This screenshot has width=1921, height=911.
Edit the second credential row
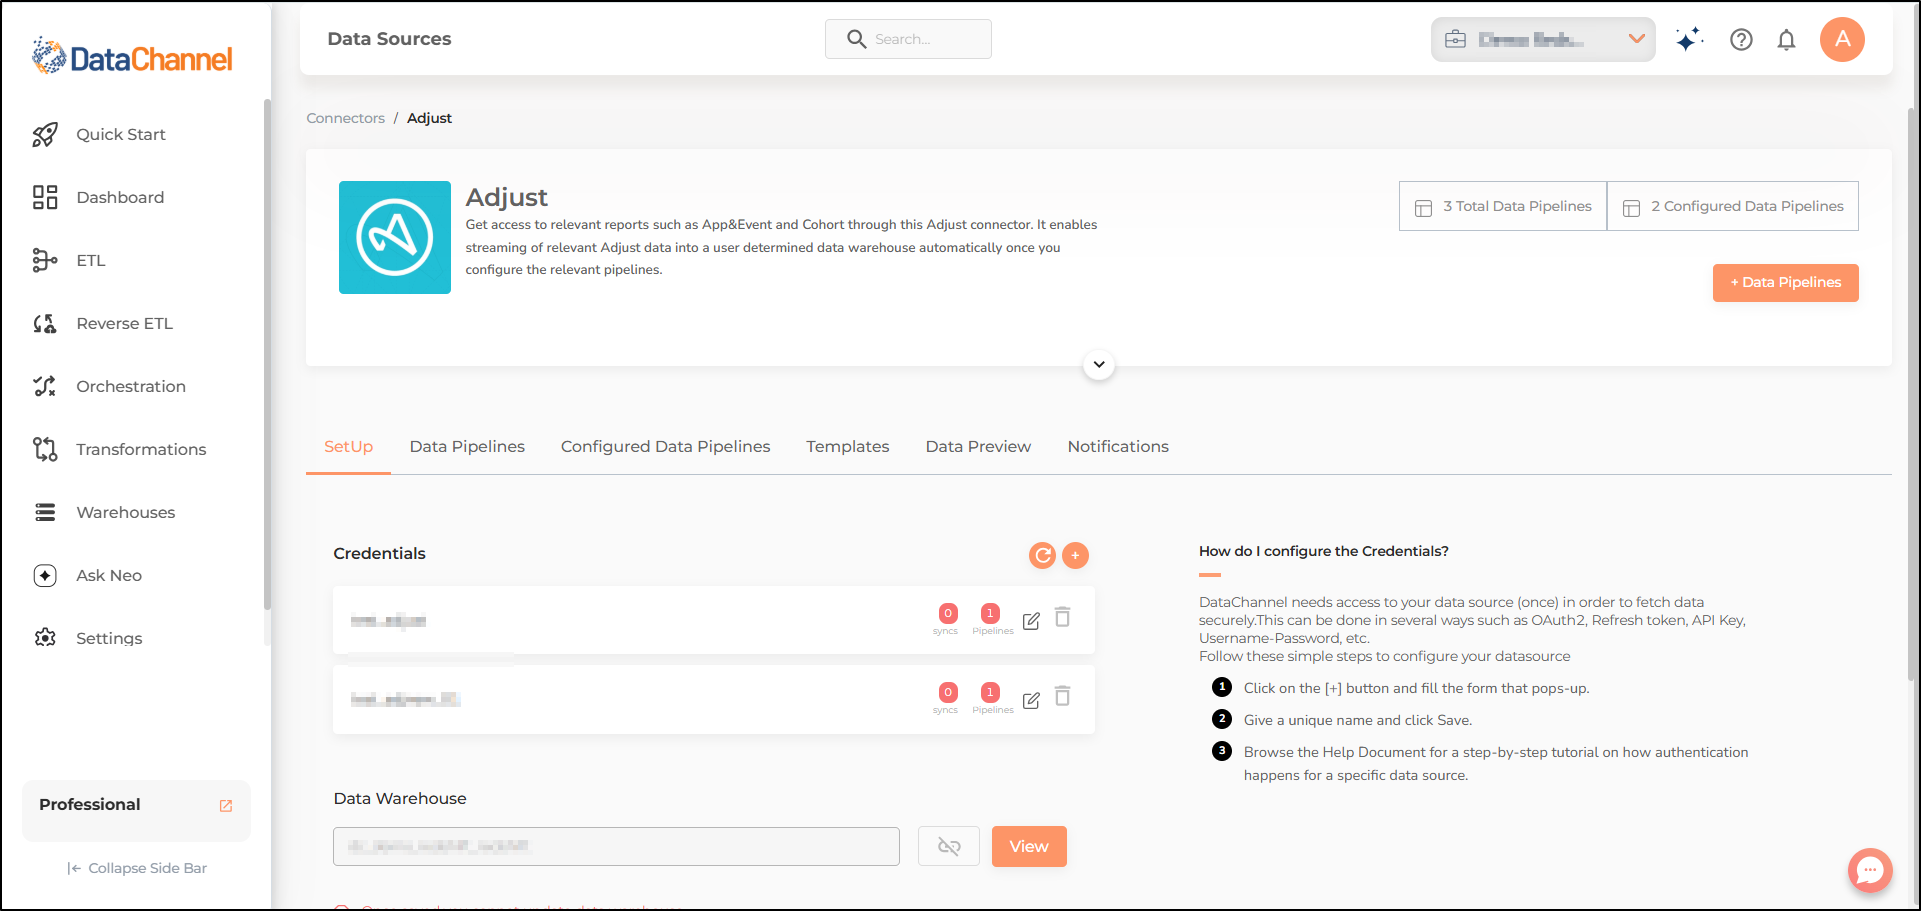(1031, 700)
